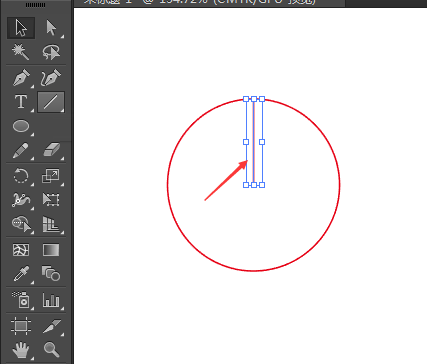This screenshot has width=427, height=364.
Task: Click the bottom-center bounding box handle
Action: point(254,185)
